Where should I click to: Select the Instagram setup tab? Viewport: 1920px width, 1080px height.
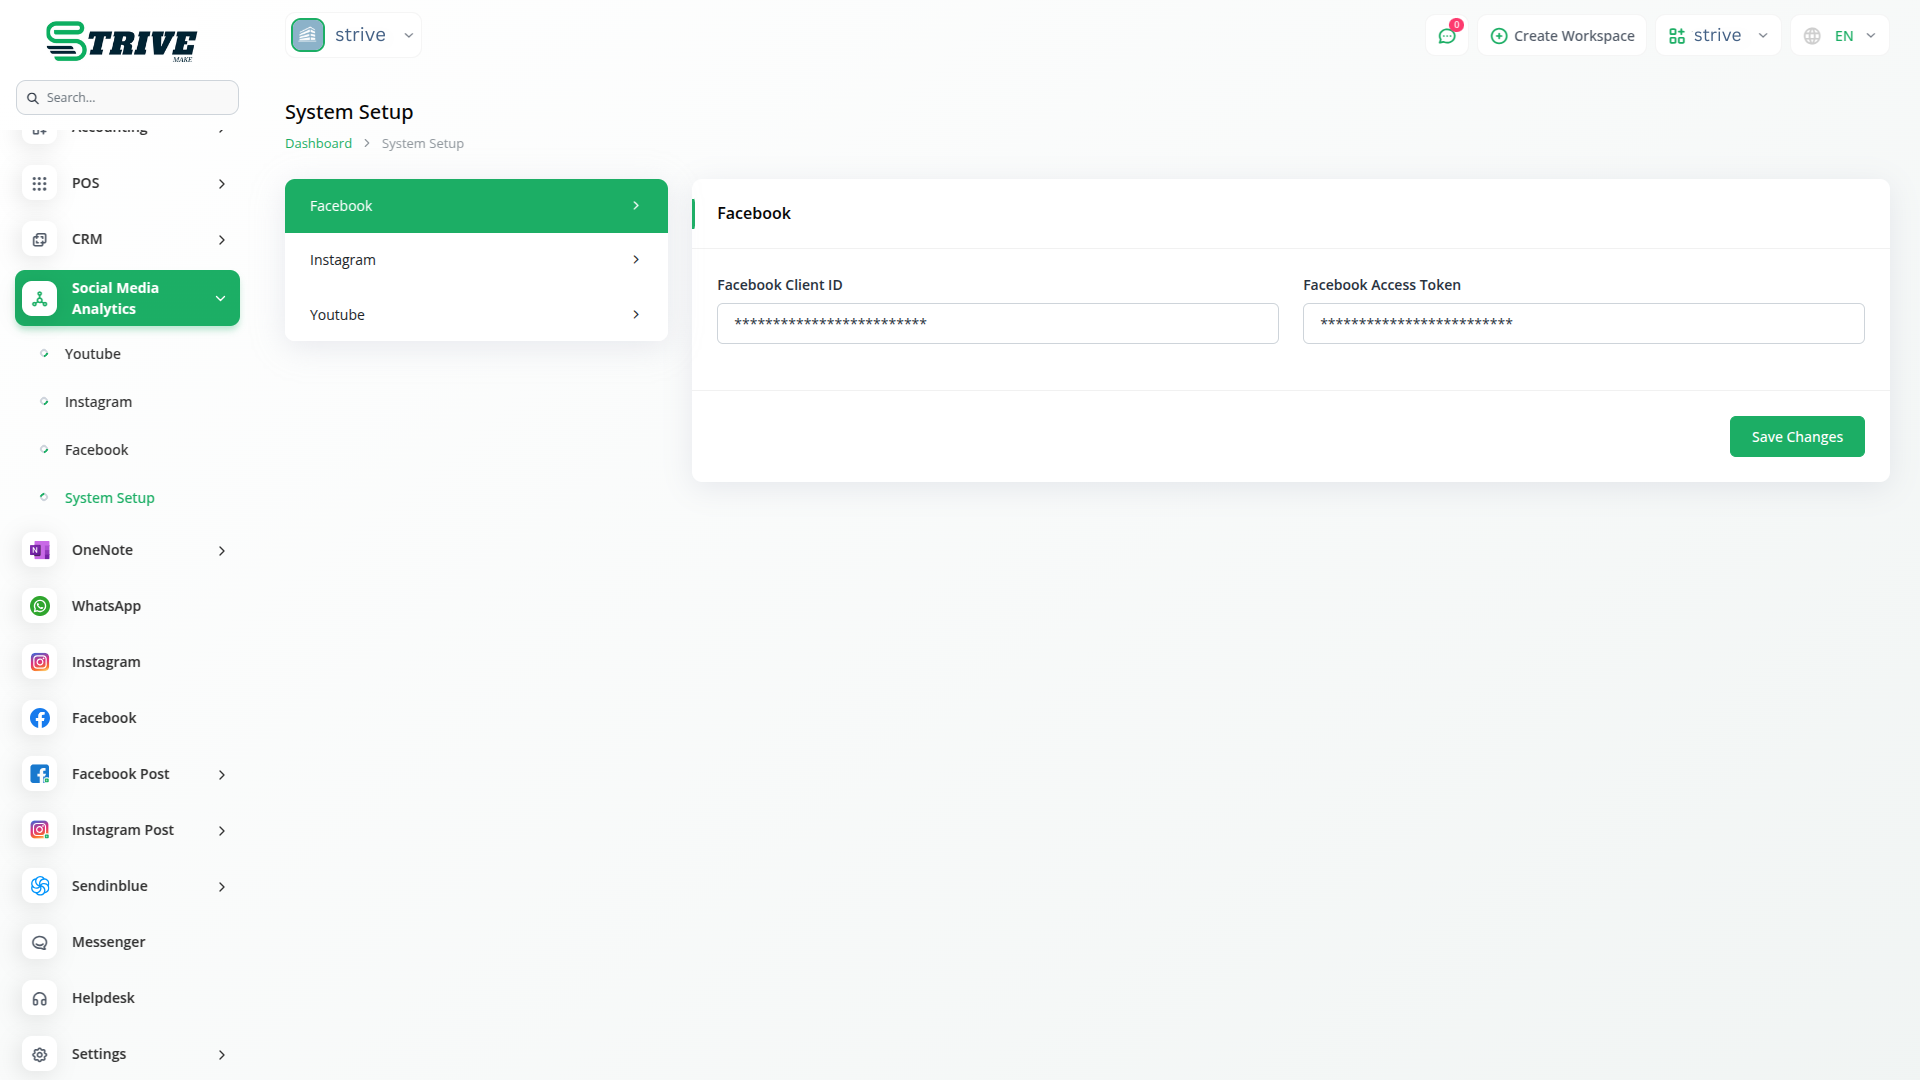pyautogui.click(x=476, y=260)
